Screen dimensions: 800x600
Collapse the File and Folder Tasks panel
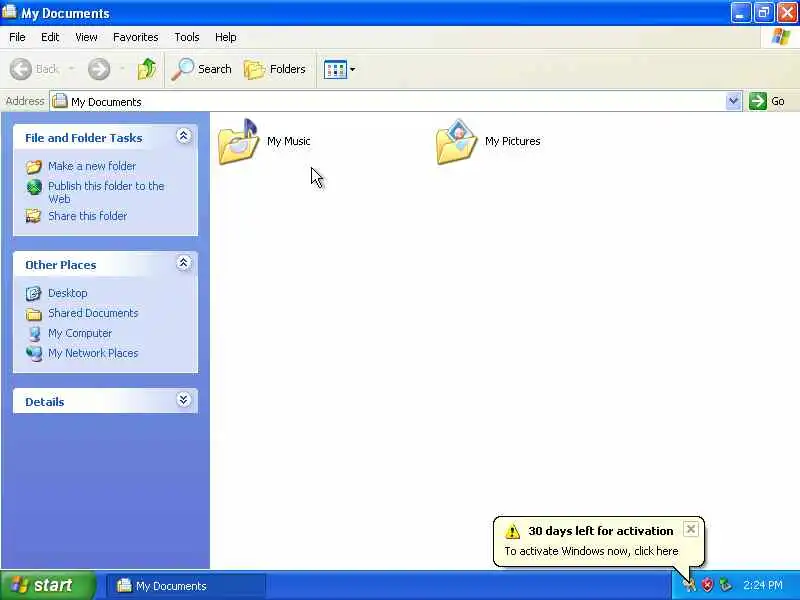(x=184, y=136)
